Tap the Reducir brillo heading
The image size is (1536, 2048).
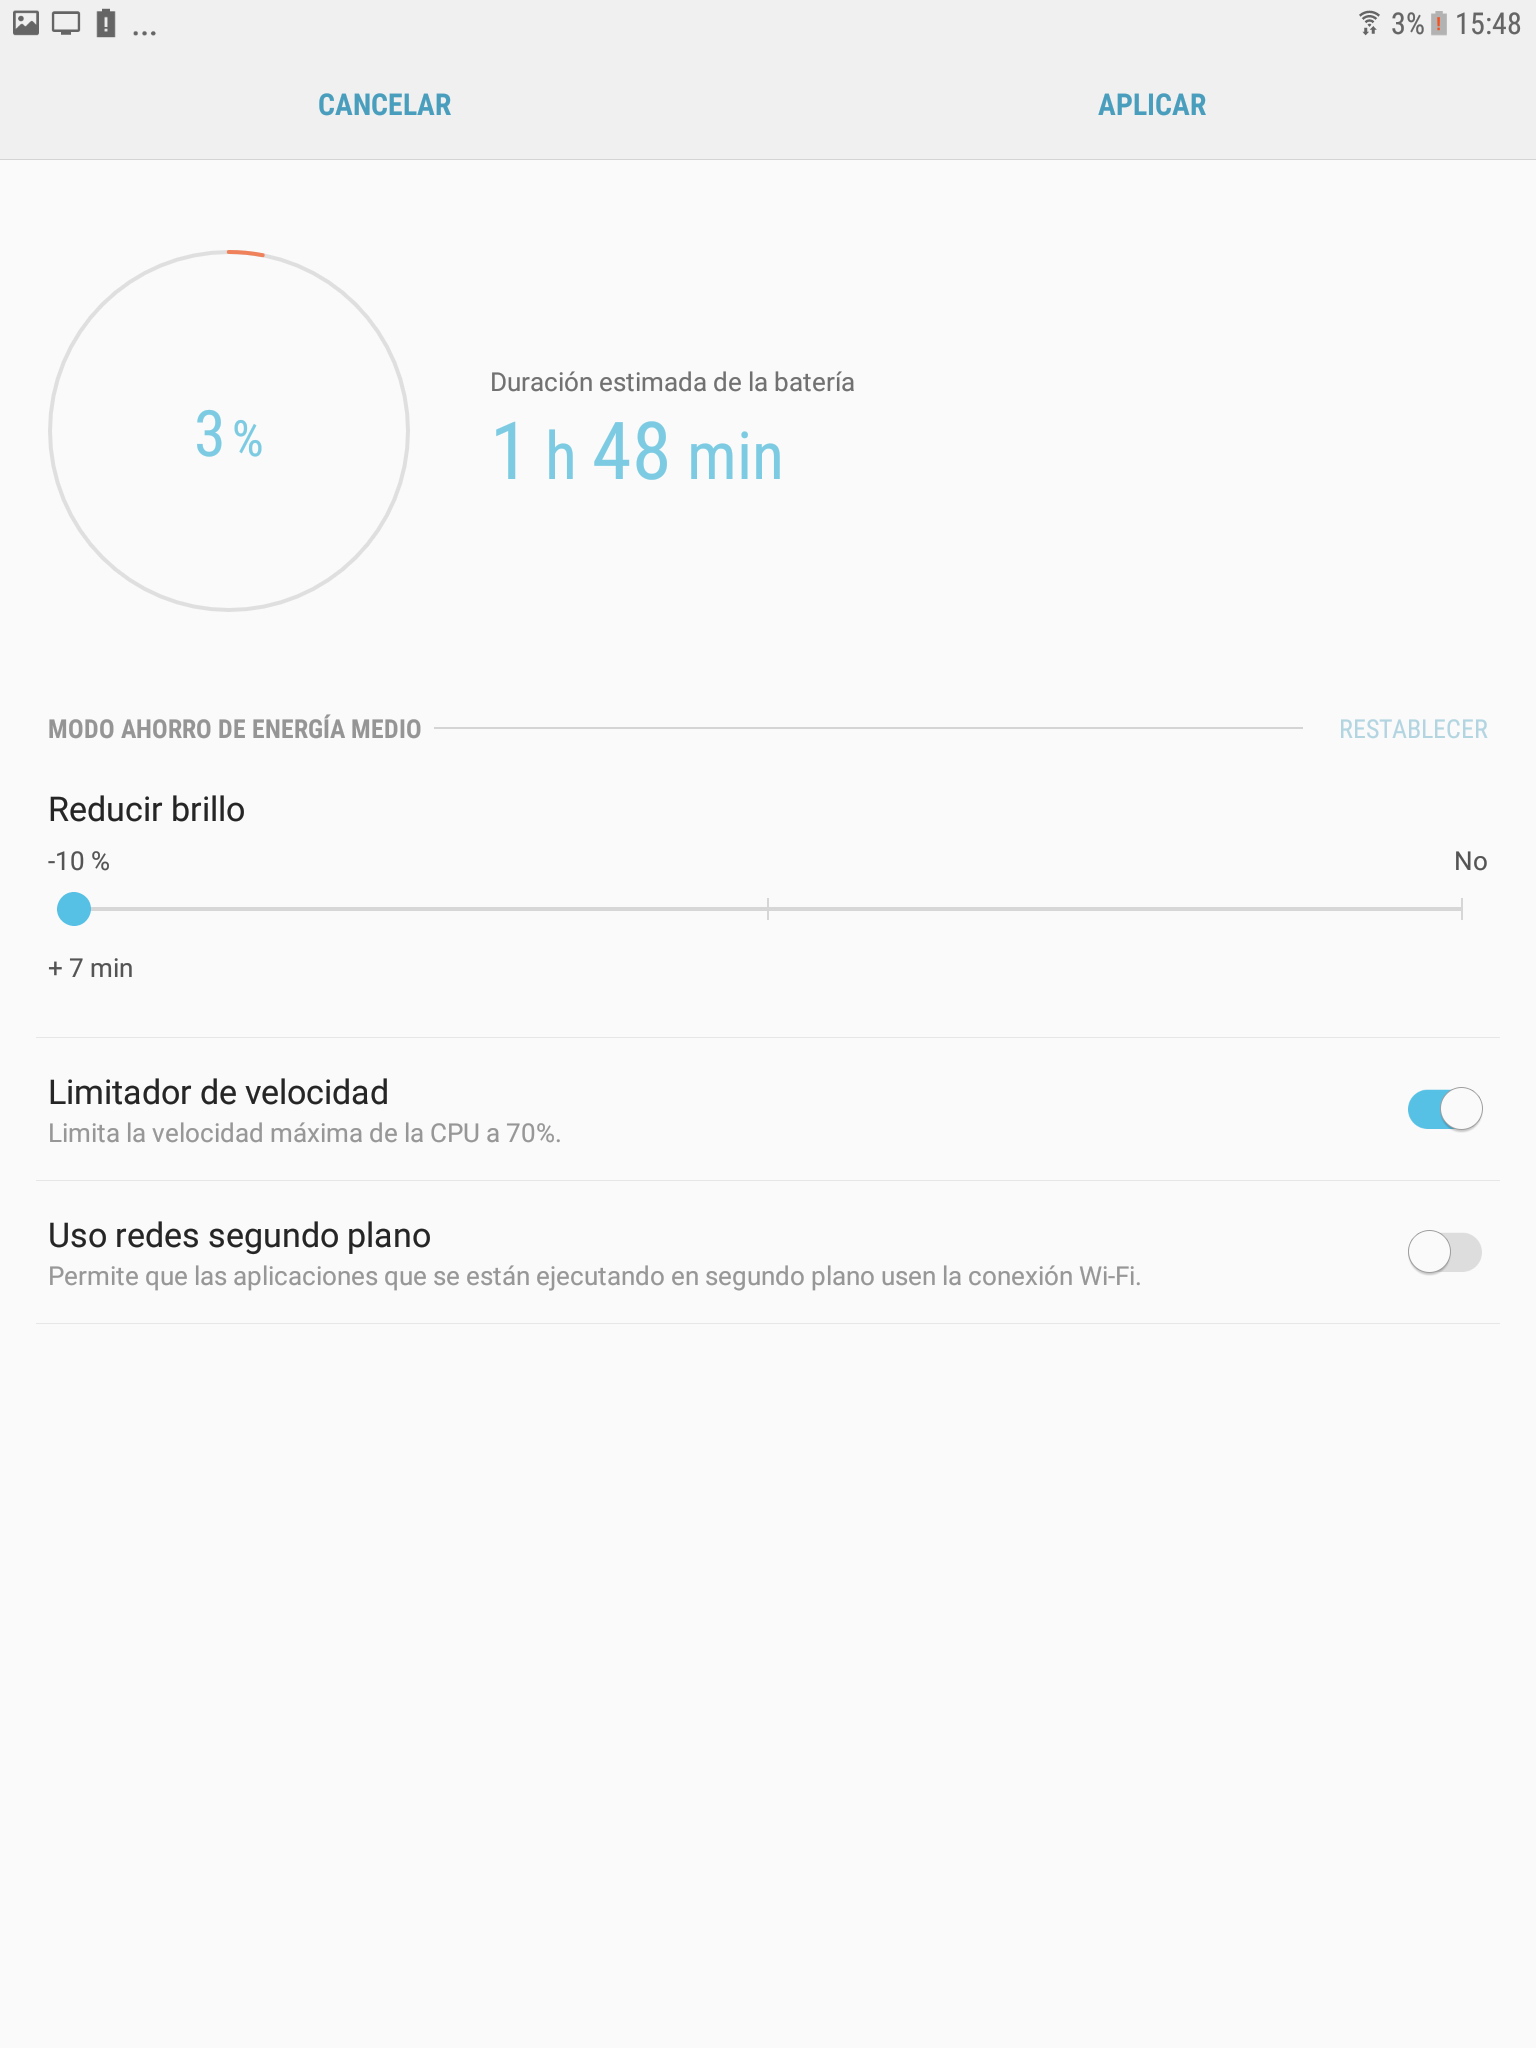pos(147,809)
